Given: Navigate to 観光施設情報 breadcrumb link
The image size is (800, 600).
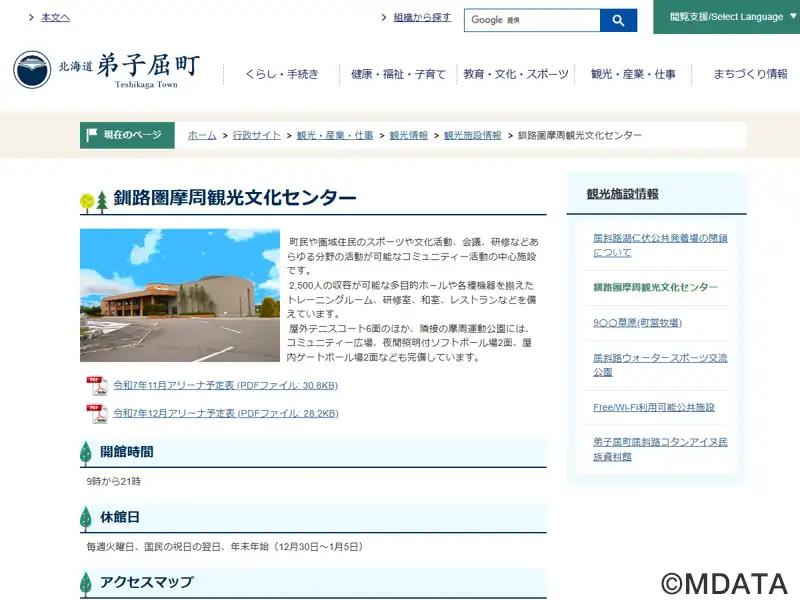Looking at the screenshot, I should 472,135.
